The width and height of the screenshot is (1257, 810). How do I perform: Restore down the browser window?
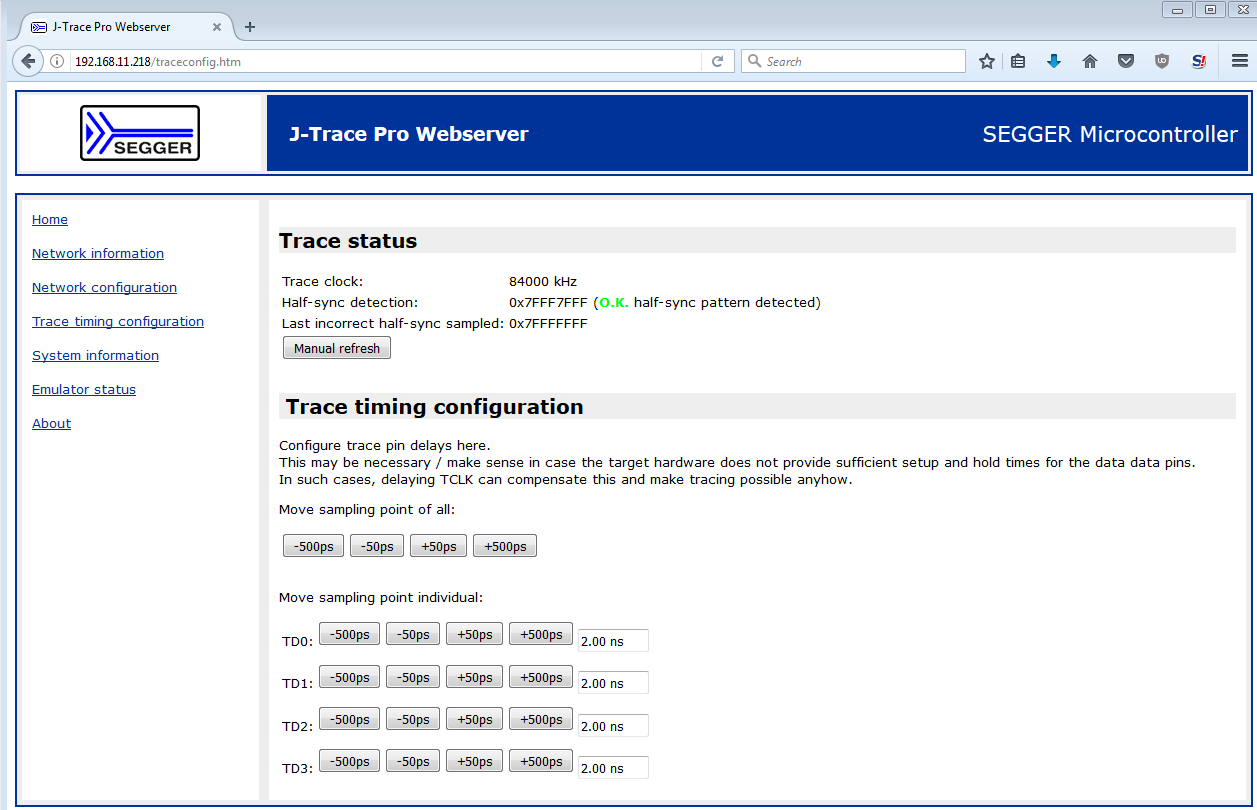point(1210,9)
